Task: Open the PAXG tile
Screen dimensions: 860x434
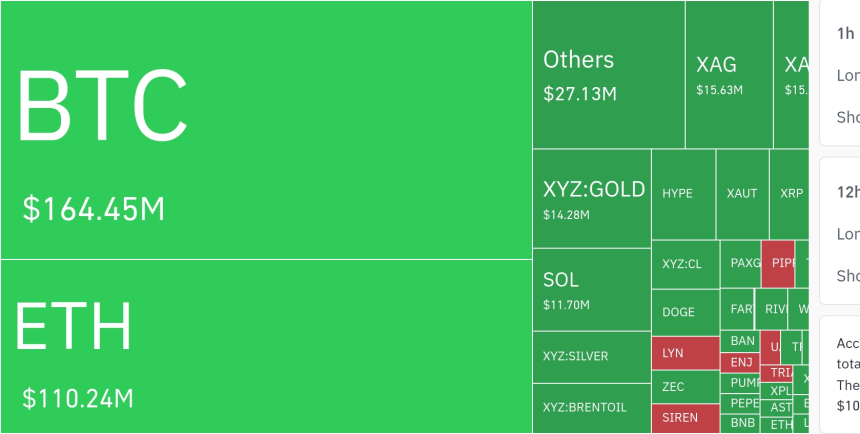Action: click(741, 264)
